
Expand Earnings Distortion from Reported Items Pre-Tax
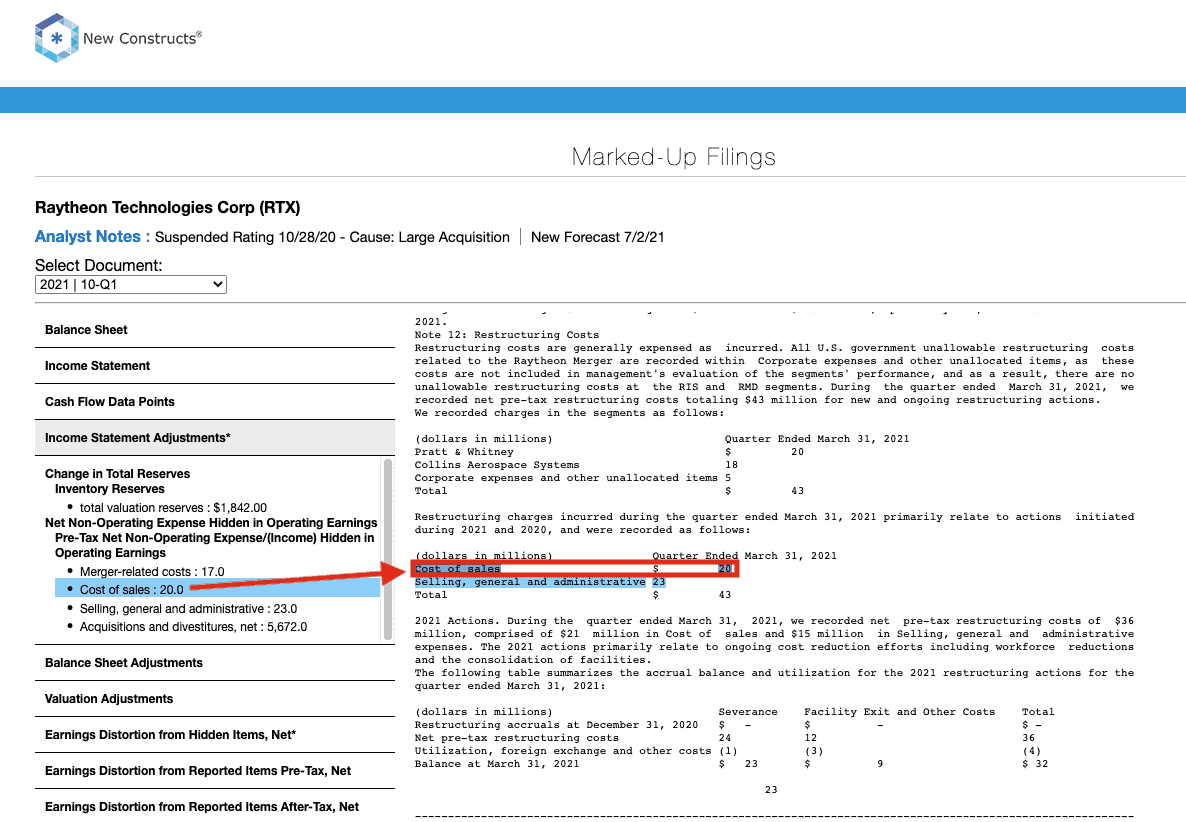(x=215, y=771)
